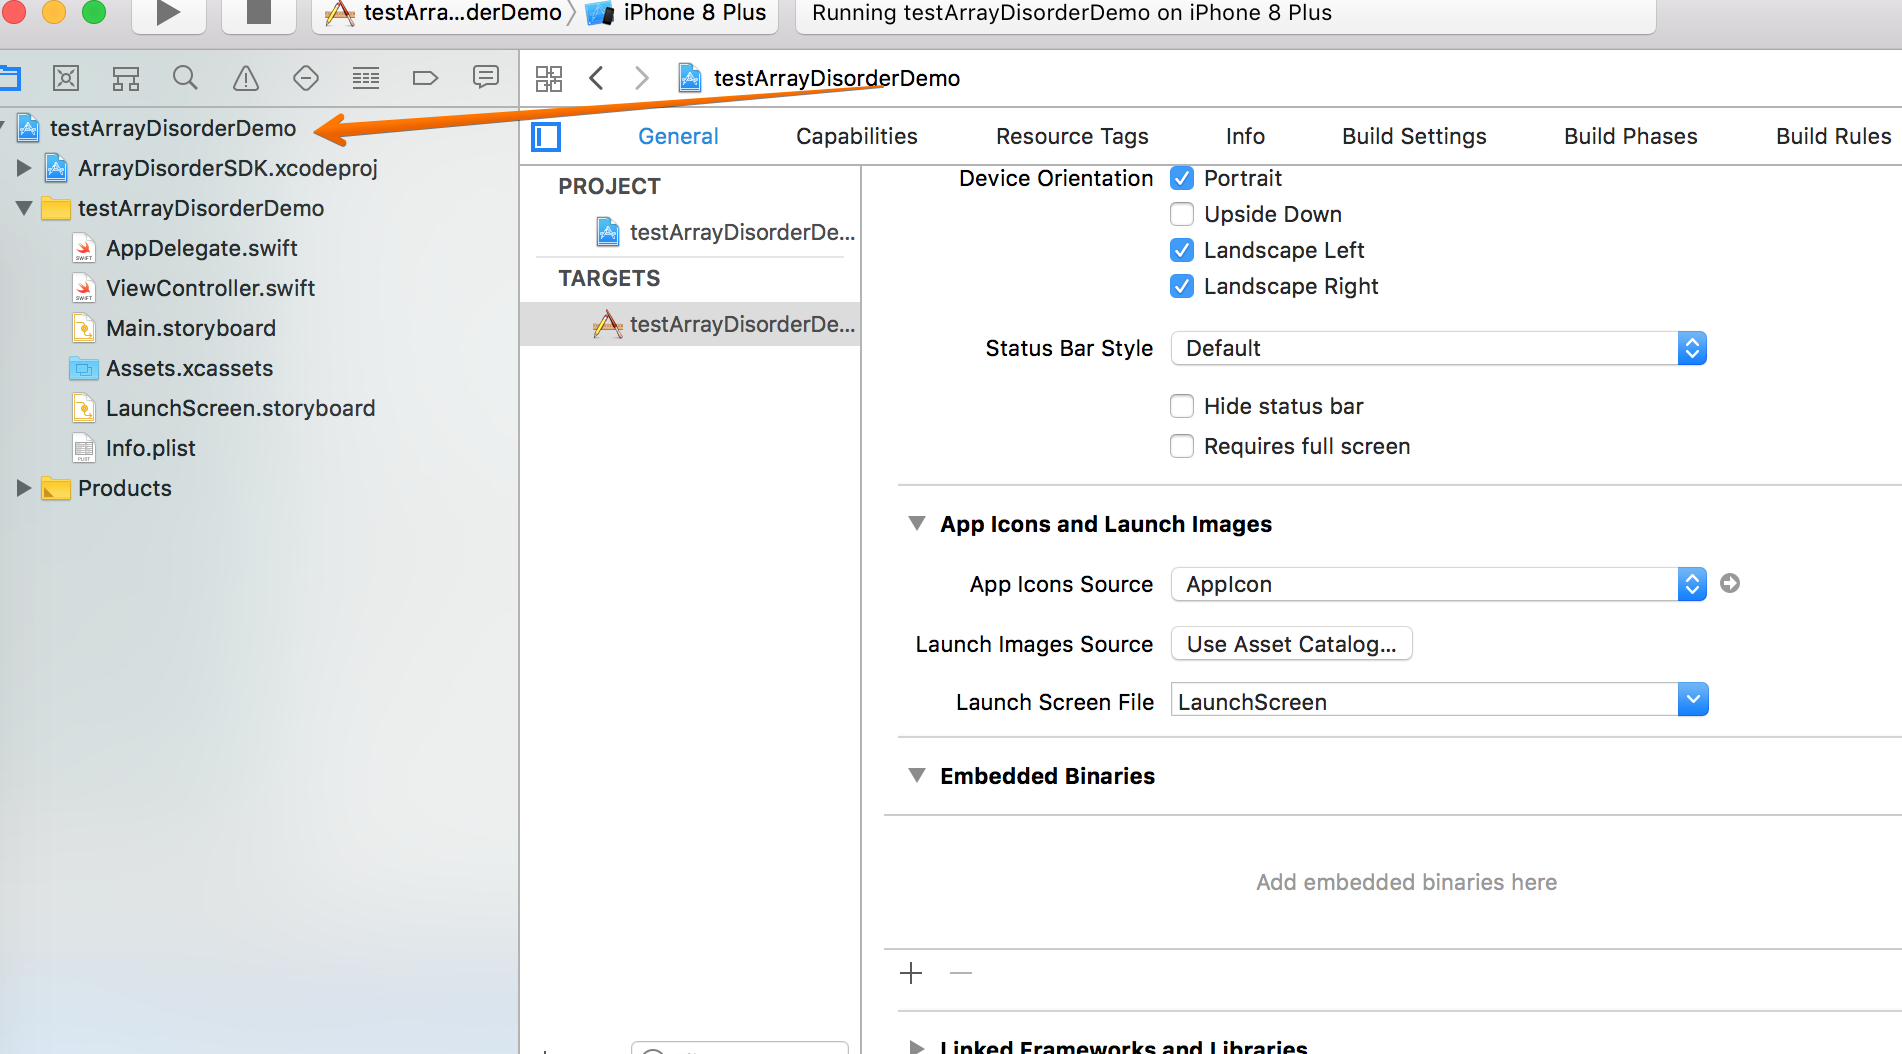Uncheck the Landscape Left orientation

coord(1182,250)
